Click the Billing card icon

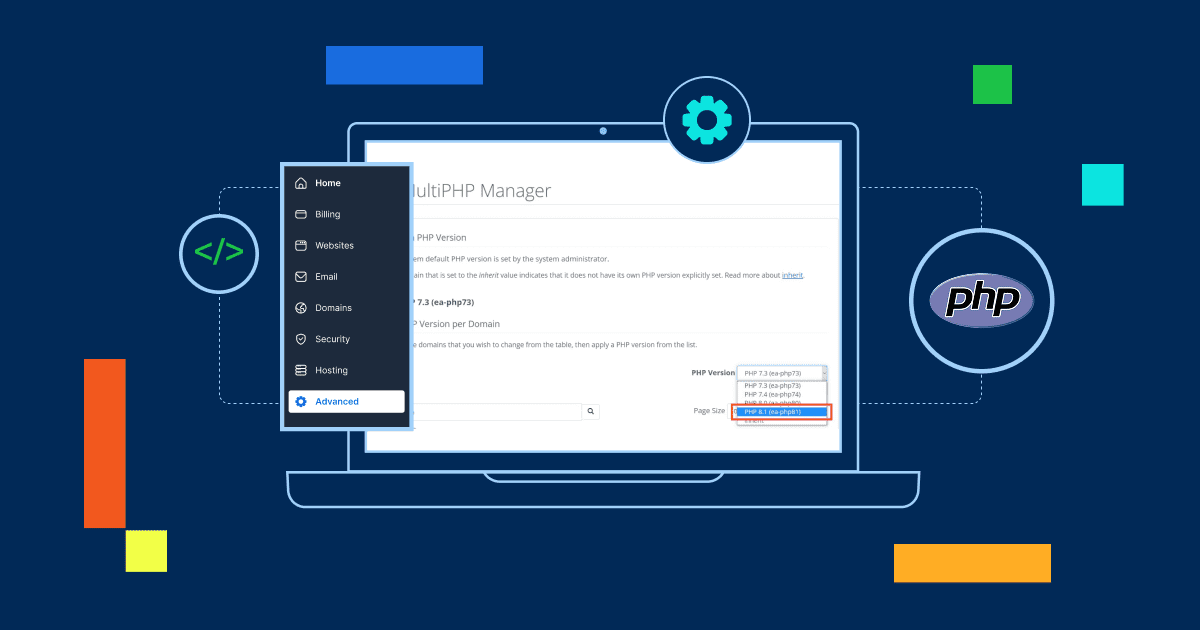point(301,214)
